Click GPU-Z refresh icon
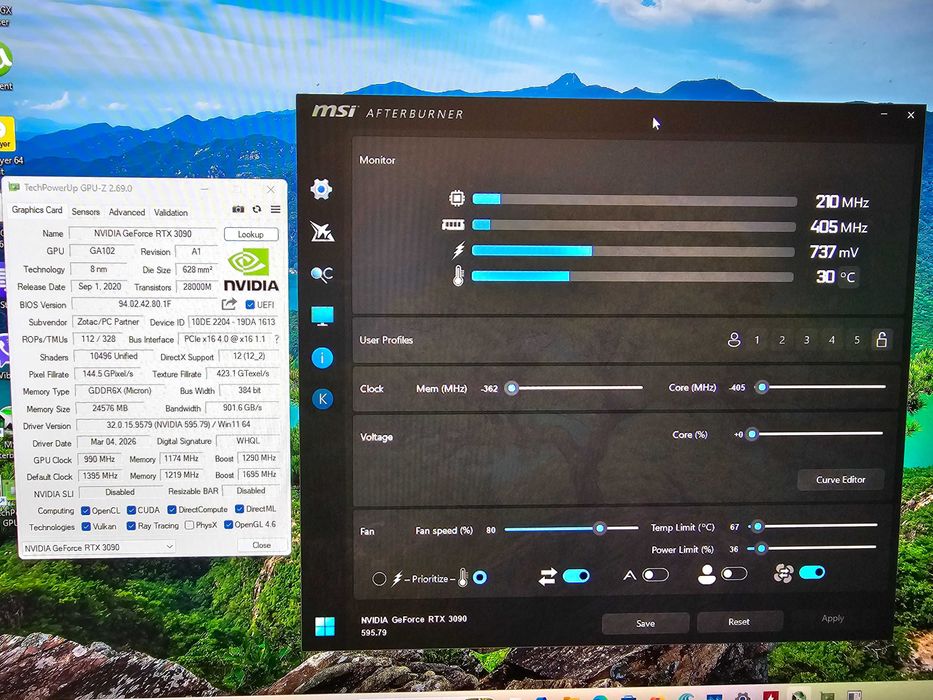Viewport: 933px width, 700px height. (256, 209)
